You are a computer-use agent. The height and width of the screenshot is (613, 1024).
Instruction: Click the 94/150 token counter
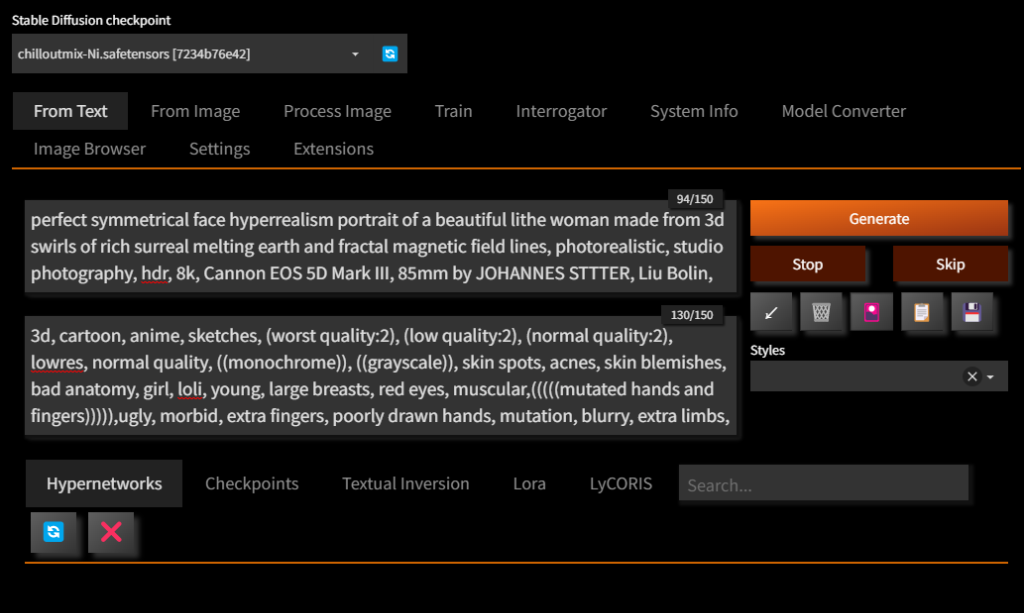(695, 199)
